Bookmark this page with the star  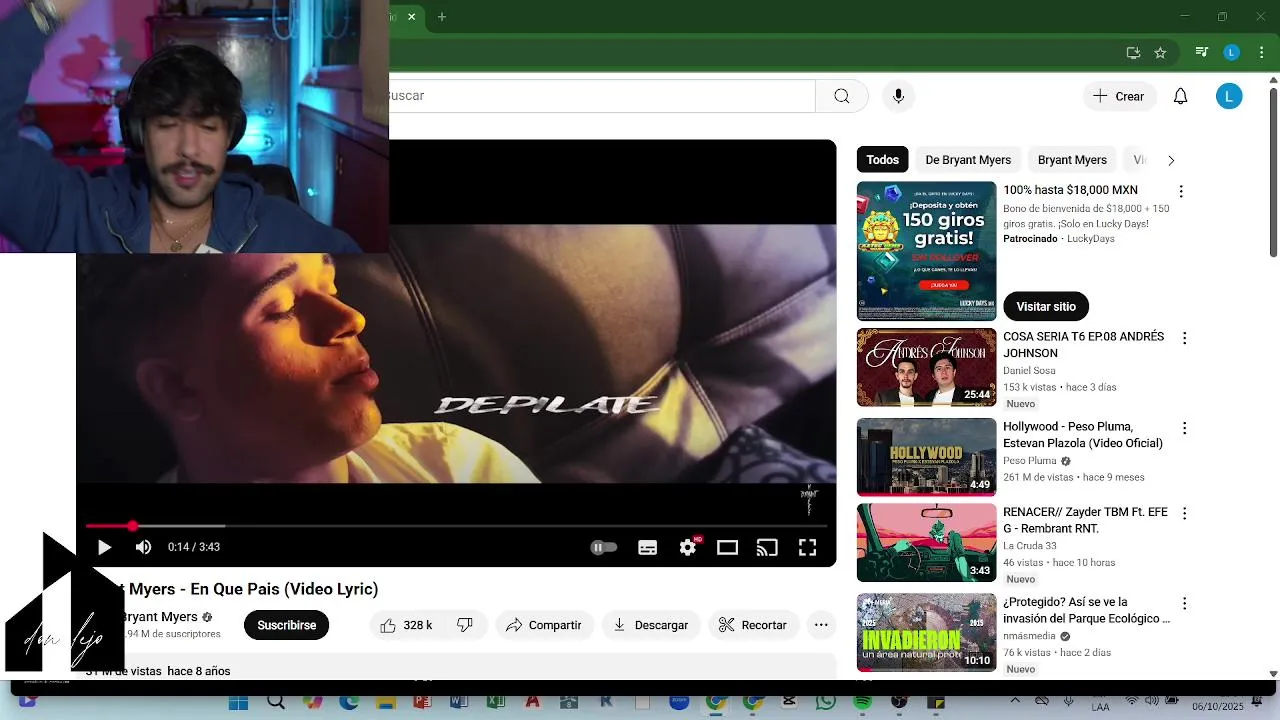(x=1160, y=53)
